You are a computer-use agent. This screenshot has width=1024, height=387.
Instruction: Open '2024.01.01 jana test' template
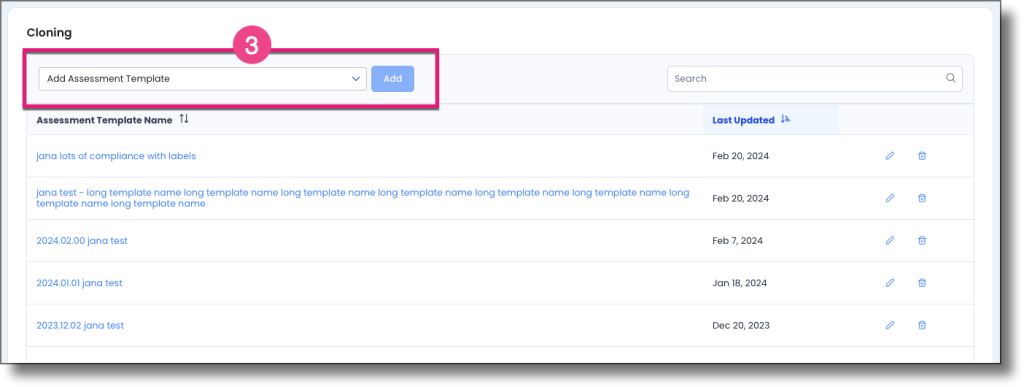tap(80, 283)
